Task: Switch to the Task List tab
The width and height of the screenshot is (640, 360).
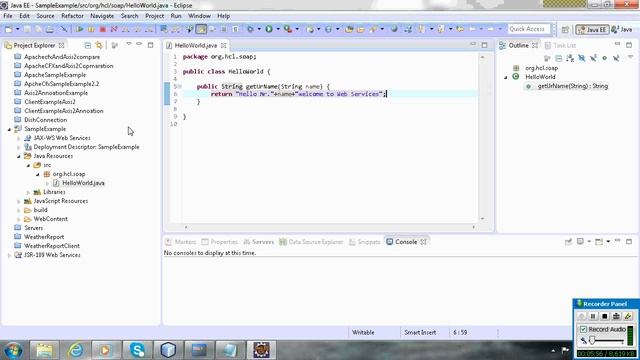Action: point(560,45)
